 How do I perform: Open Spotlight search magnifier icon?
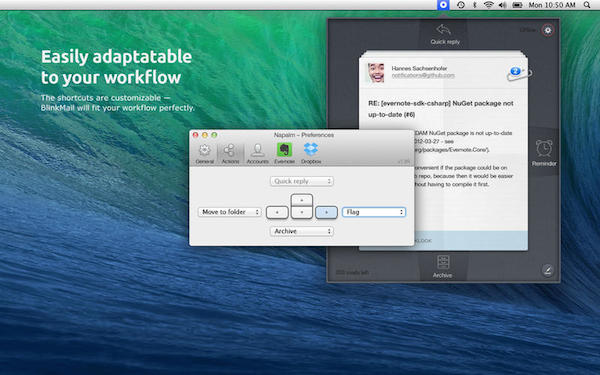coord(587,5)
